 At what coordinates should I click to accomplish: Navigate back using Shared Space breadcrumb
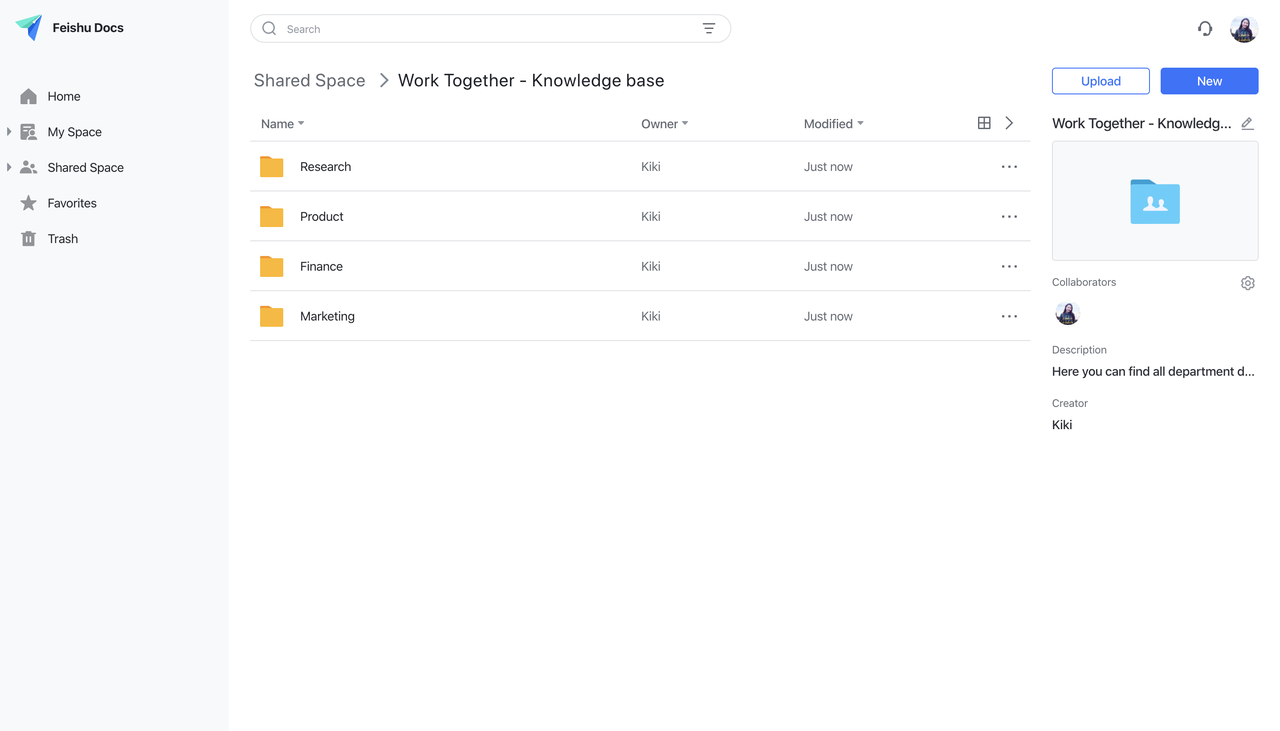point(309,80)
